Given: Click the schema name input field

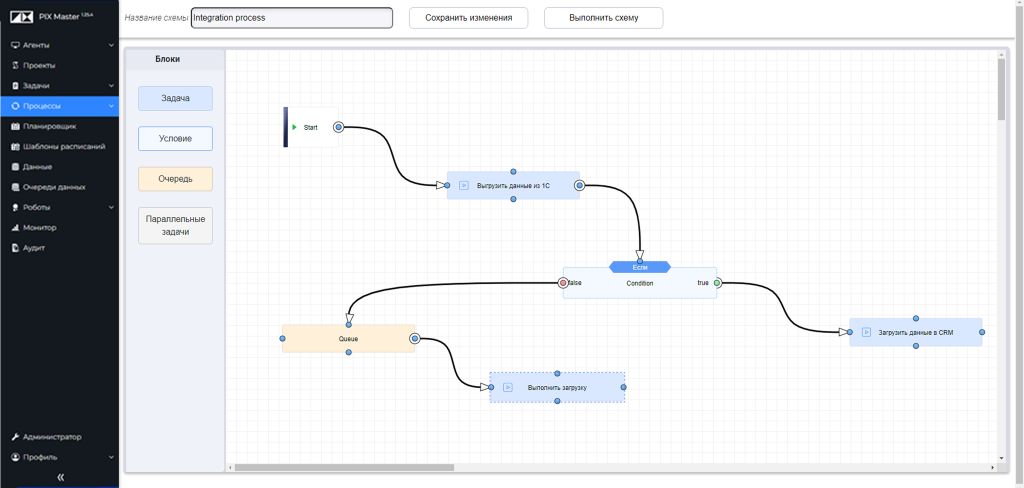Looking at the screenshot, I should pyautogui.click(x=291, y=18).
